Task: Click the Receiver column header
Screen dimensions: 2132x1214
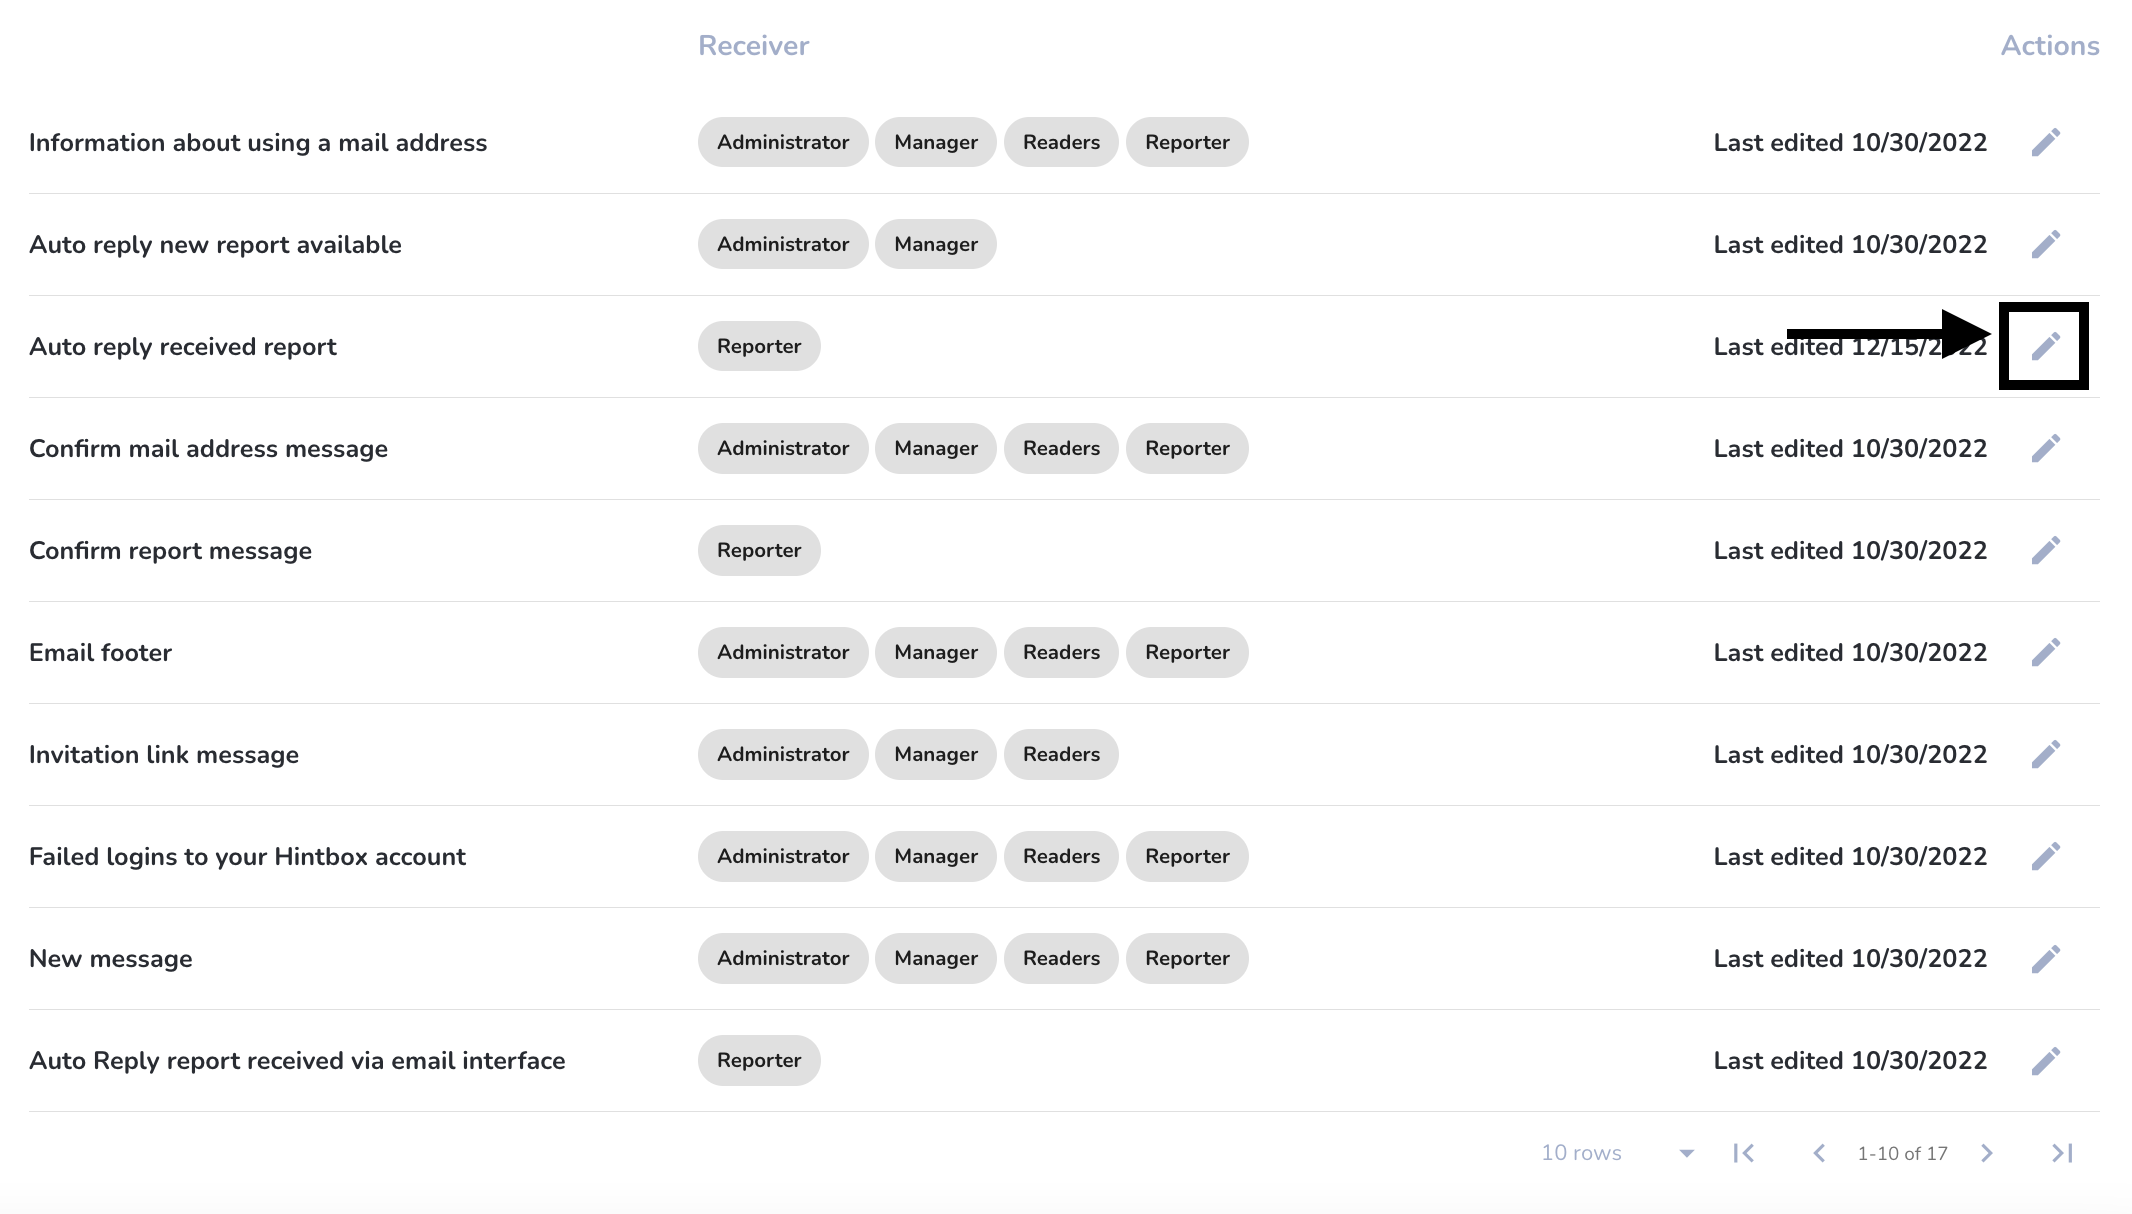Action: [x=753, y=46]
